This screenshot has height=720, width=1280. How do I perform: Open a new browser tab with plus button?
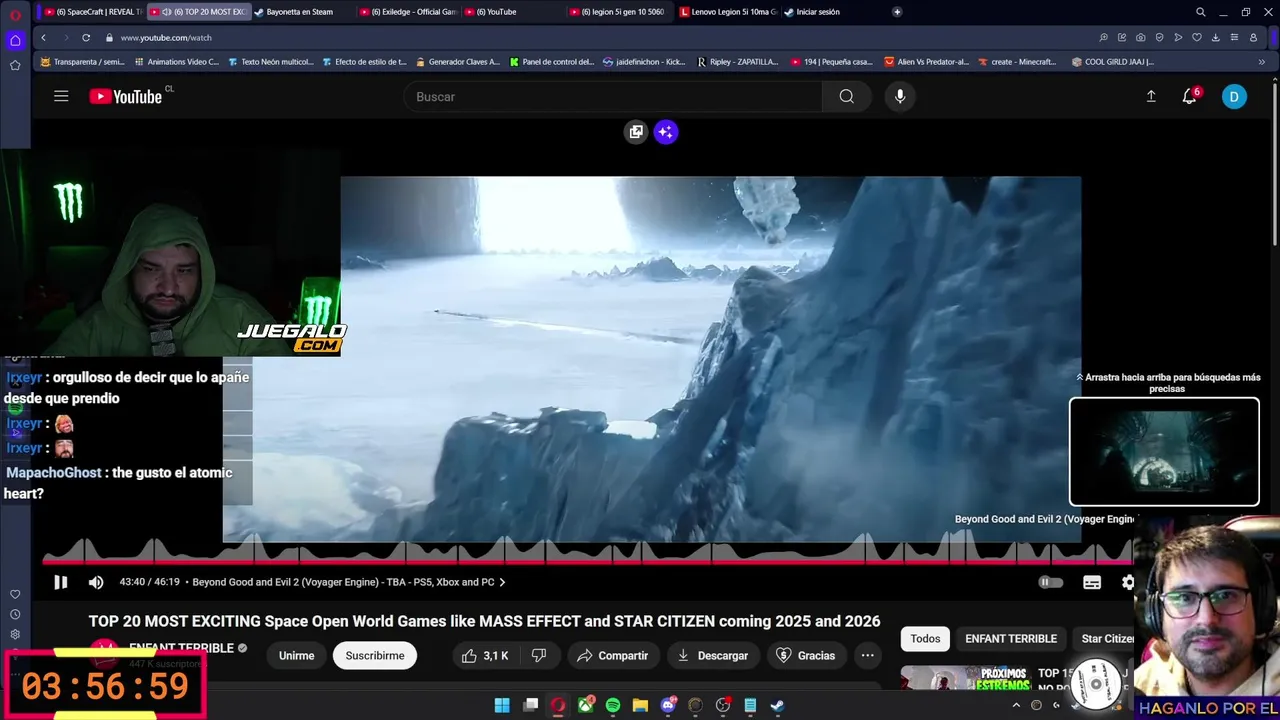point(897,12)
